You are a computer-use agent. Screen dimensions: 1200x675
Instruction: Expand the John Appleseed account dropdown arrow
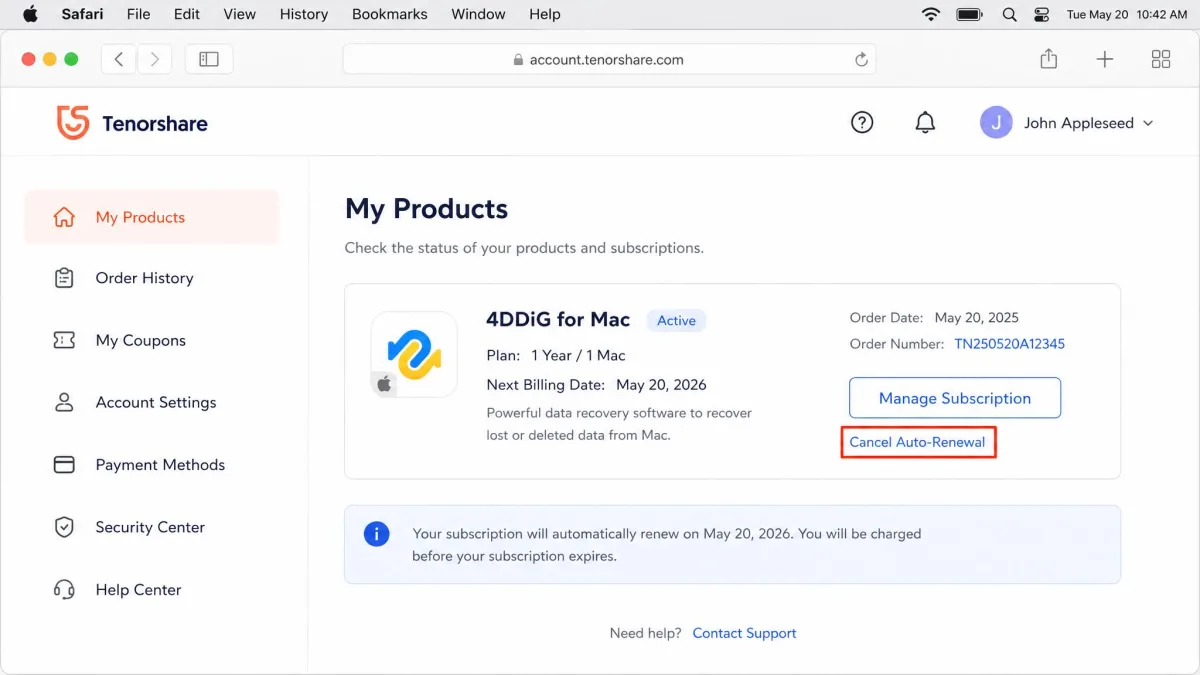click(1148, 123)
